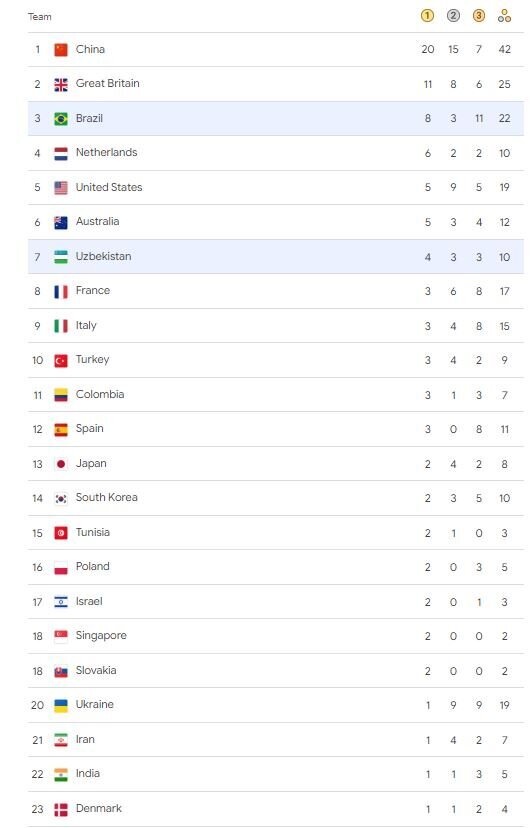Screen dimensions: 531x828
Task: Click Japan's total medal count
Action: pyautogui.click(x=504, y=464)
